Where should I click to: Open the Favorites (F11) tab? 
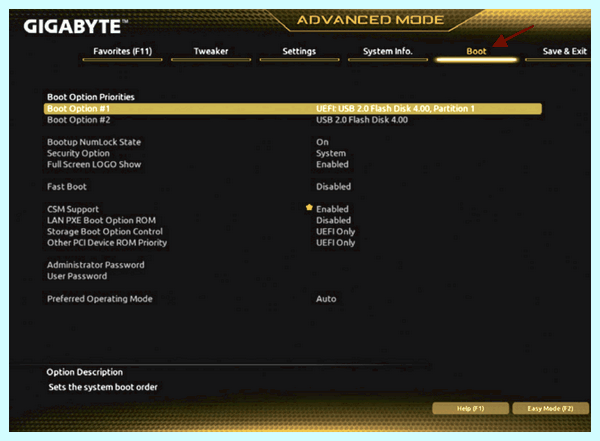pos(122,51)
